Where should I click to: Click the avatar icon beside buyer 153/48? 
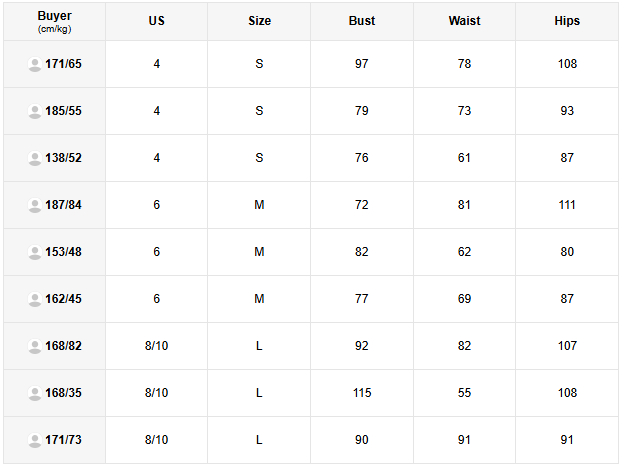click(x=35, y=252)
